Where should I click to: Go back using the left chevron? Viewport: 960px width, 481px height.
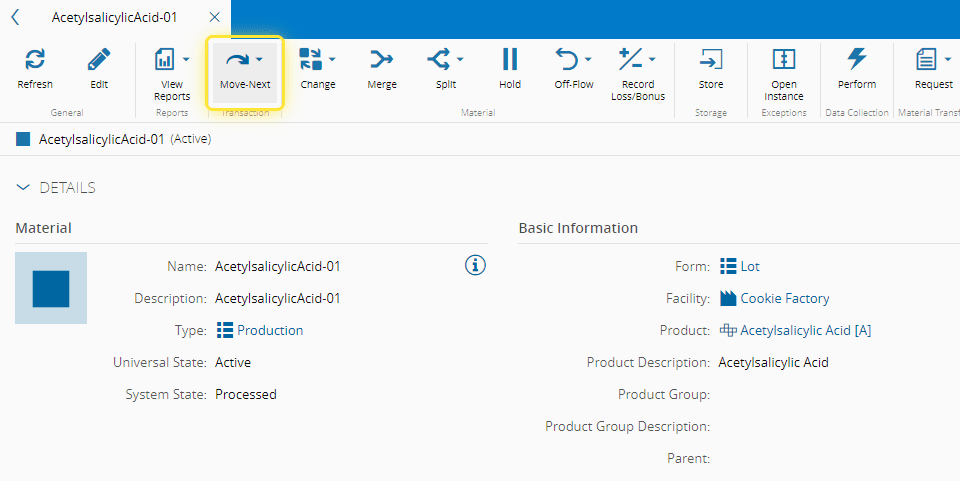15,18
